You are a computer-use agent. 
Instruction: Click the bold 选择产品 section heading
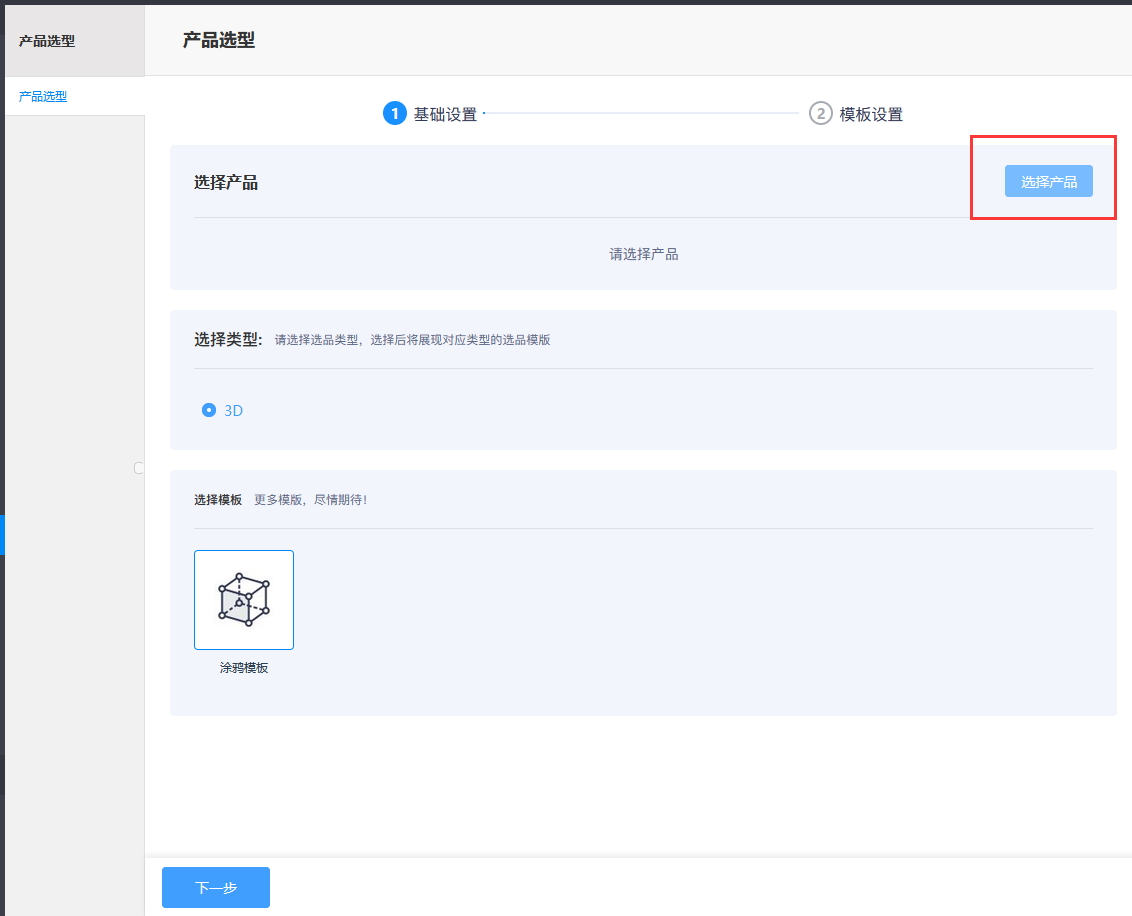226,182
